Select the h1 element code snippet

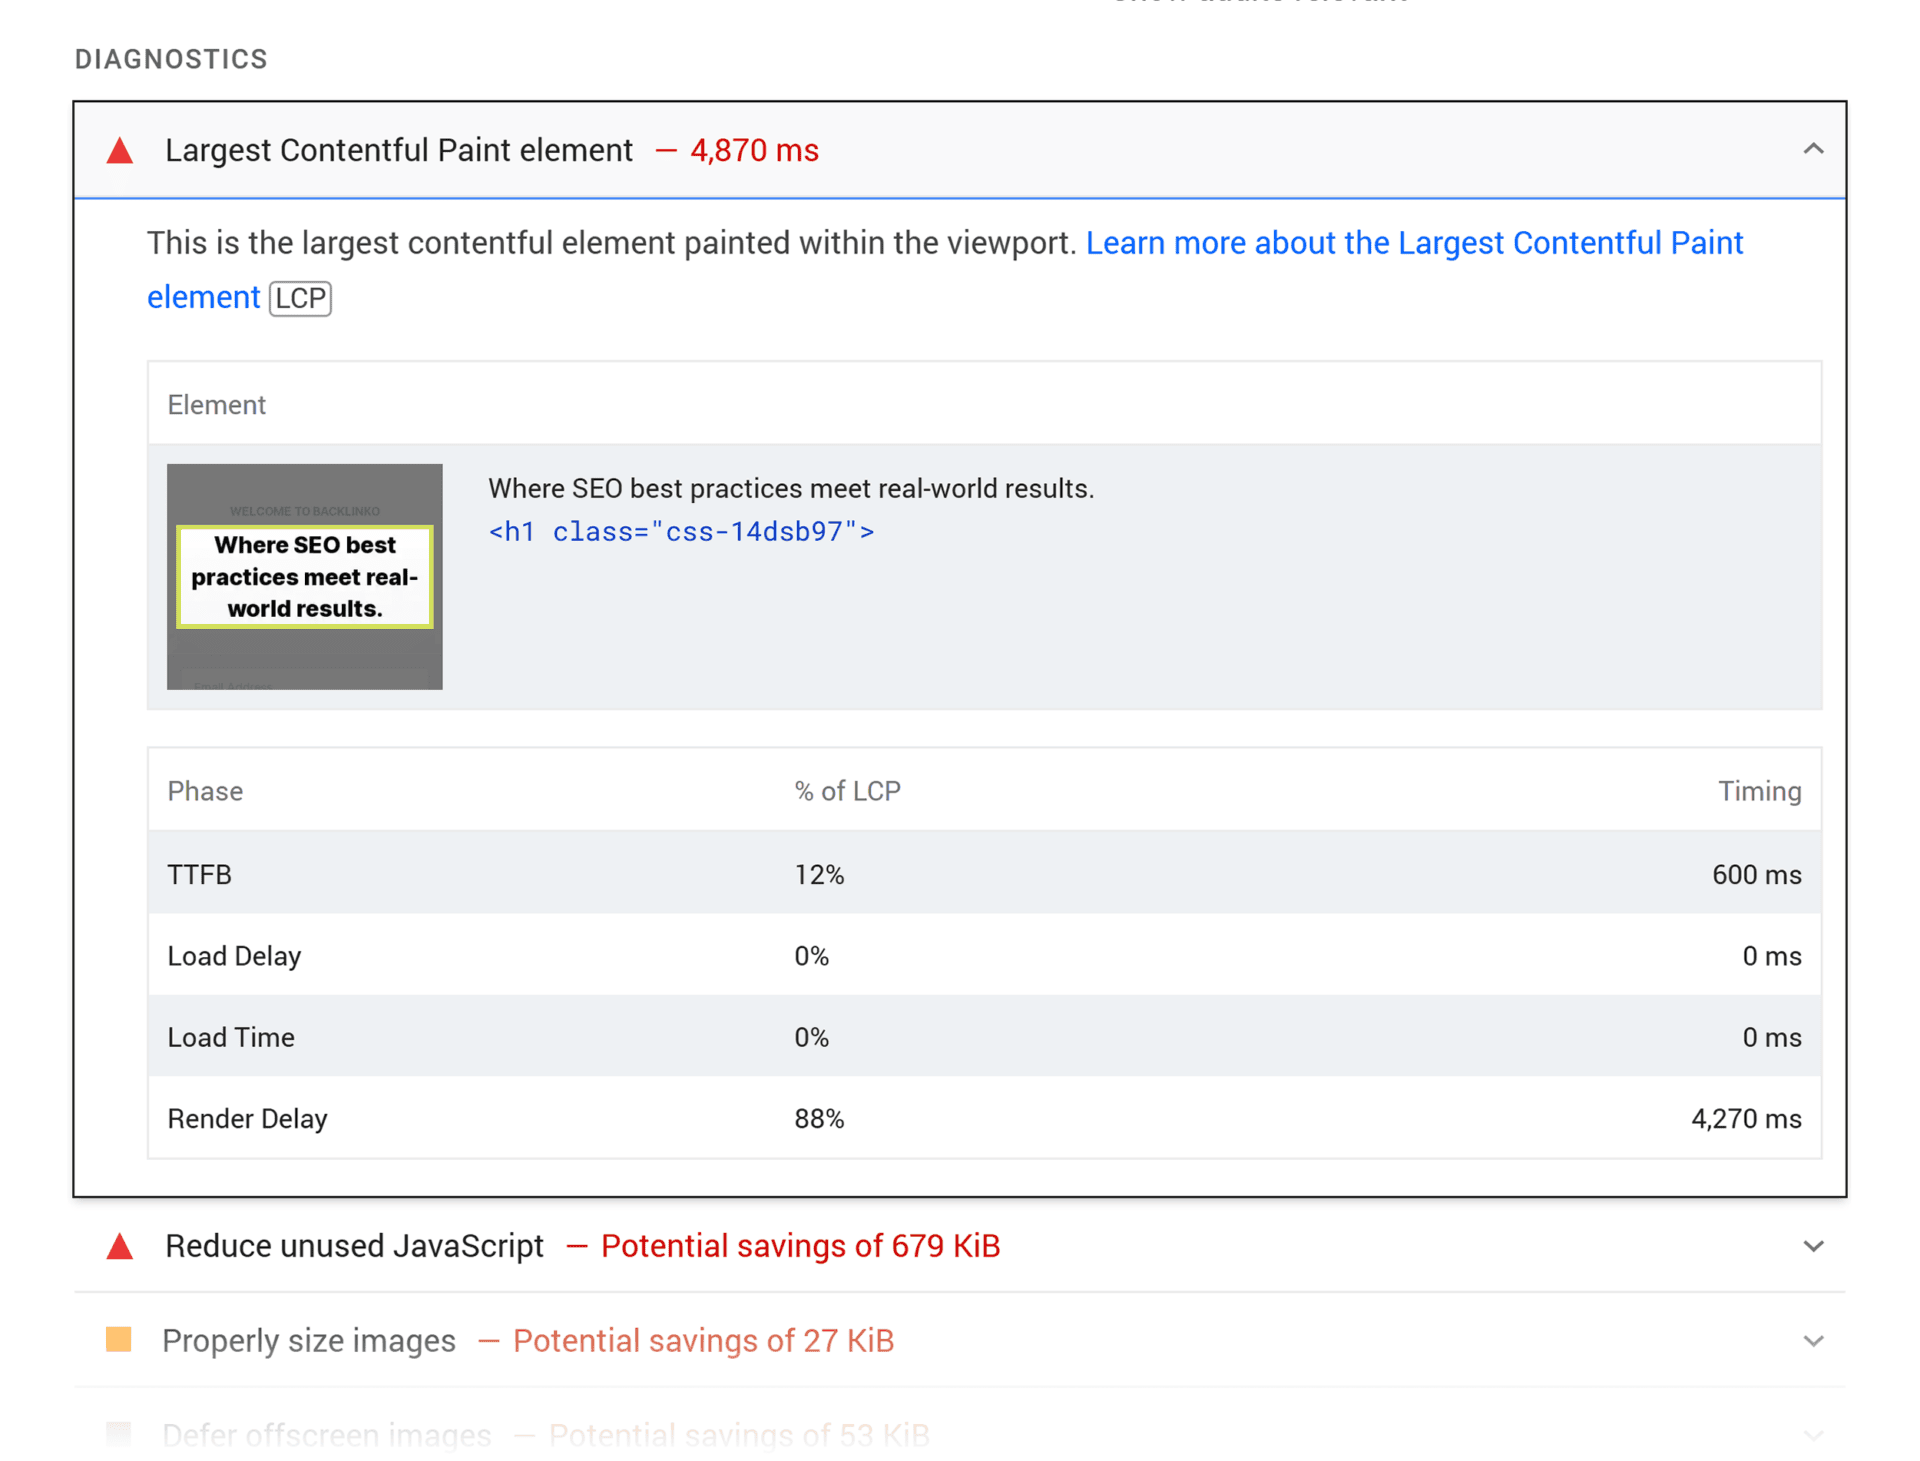pos(681,531)
